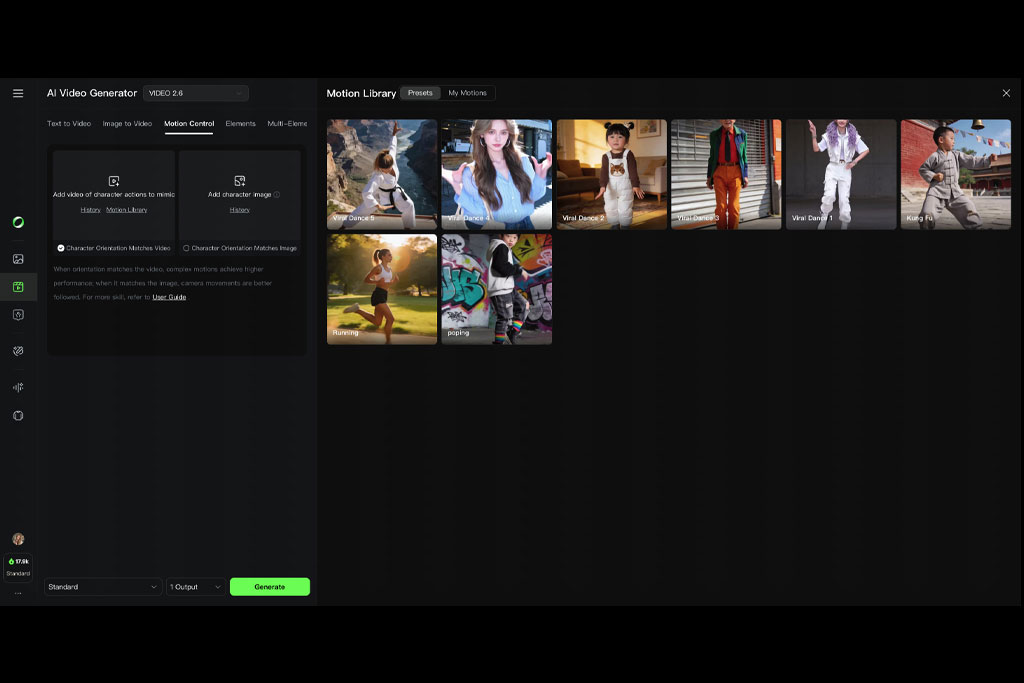
Task: Click the green circular home logo icon
Action: tap(18, 223)
